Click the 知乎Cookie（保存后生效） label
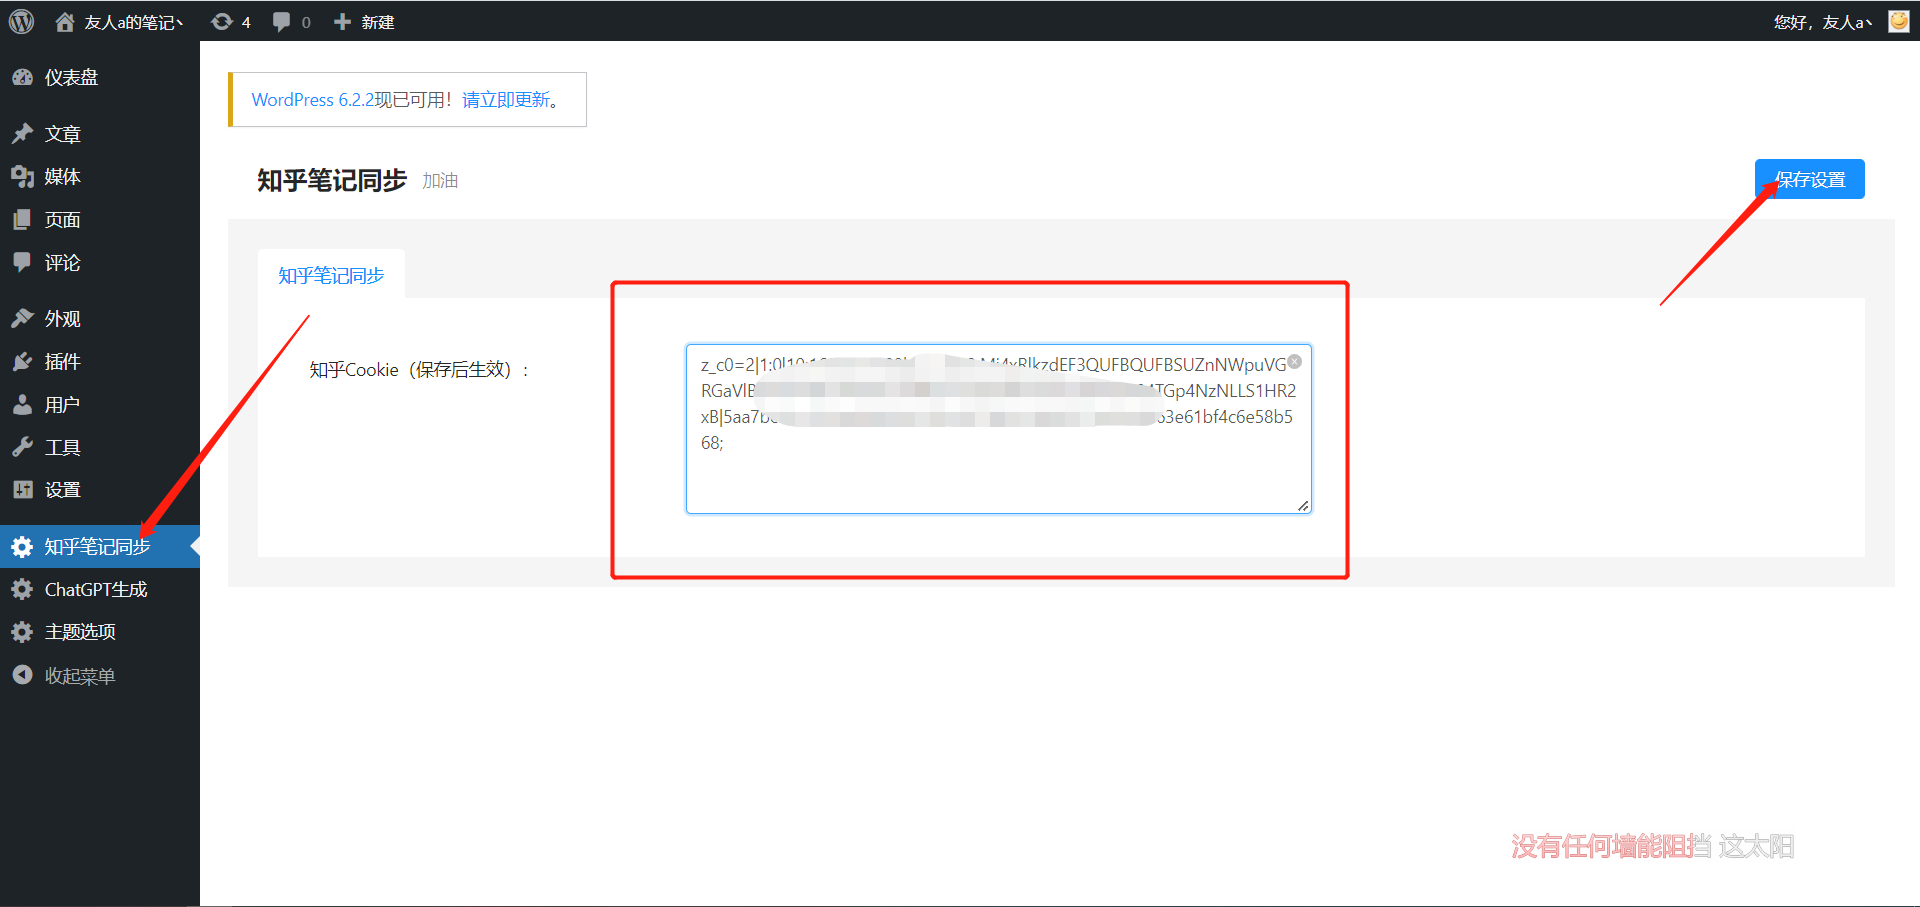The width and height of the screenshot is (1920, 907). point(420,370)
